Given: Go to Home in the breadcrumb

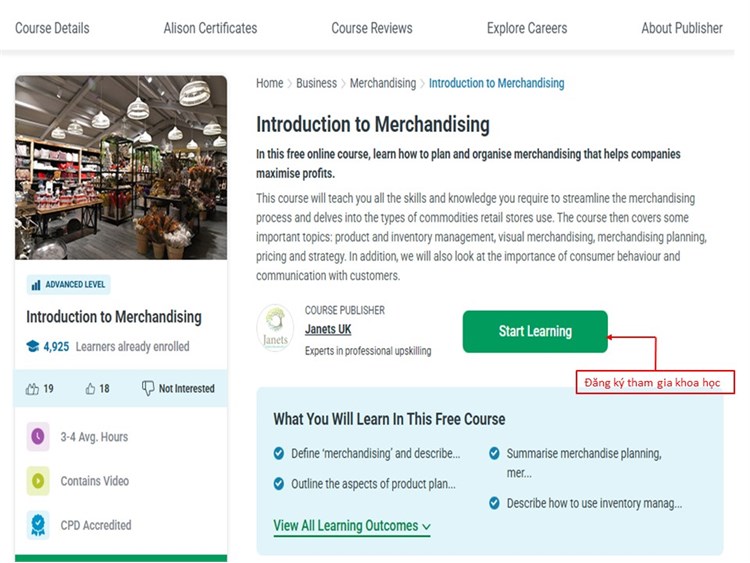Looking at the screenshot, I should [x=269, y=83].
